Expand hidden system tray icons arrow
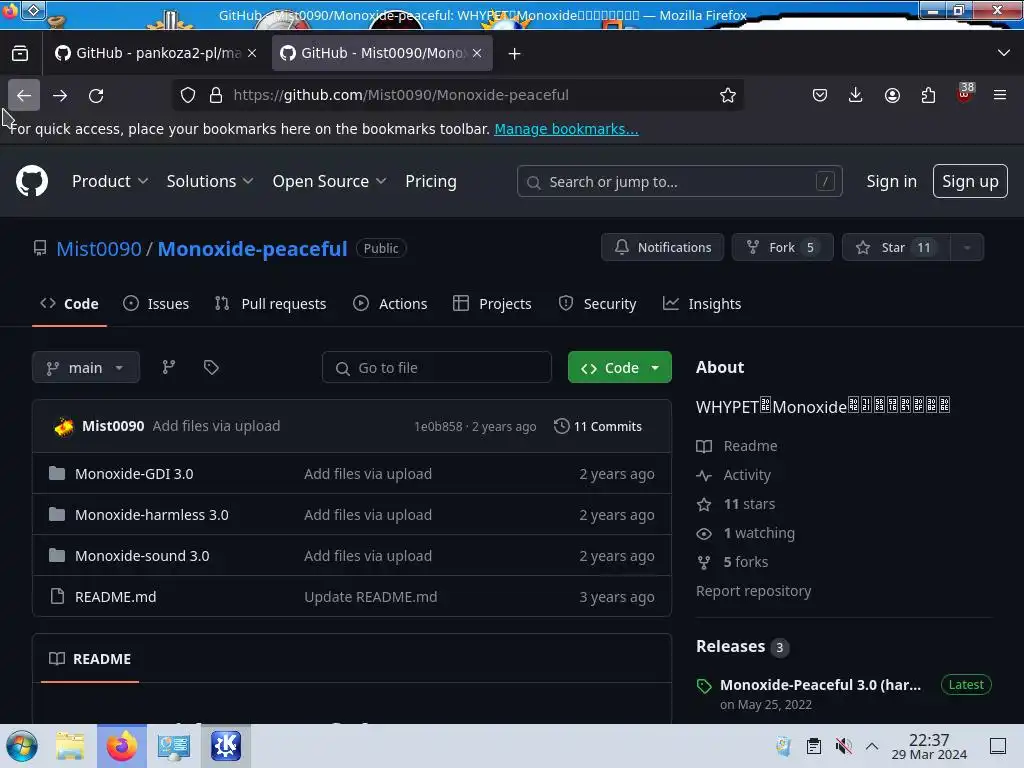The height and width of the screenshot is (768, 1024). tap(872, 746)
